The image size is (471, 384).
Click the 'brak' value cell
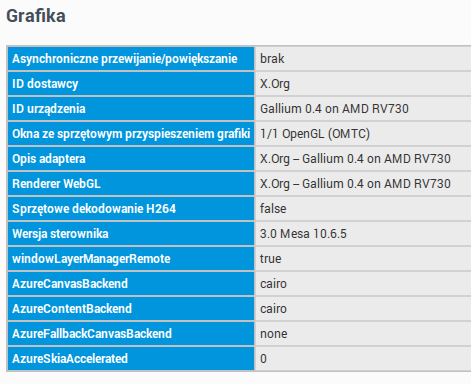coord(363,59)
